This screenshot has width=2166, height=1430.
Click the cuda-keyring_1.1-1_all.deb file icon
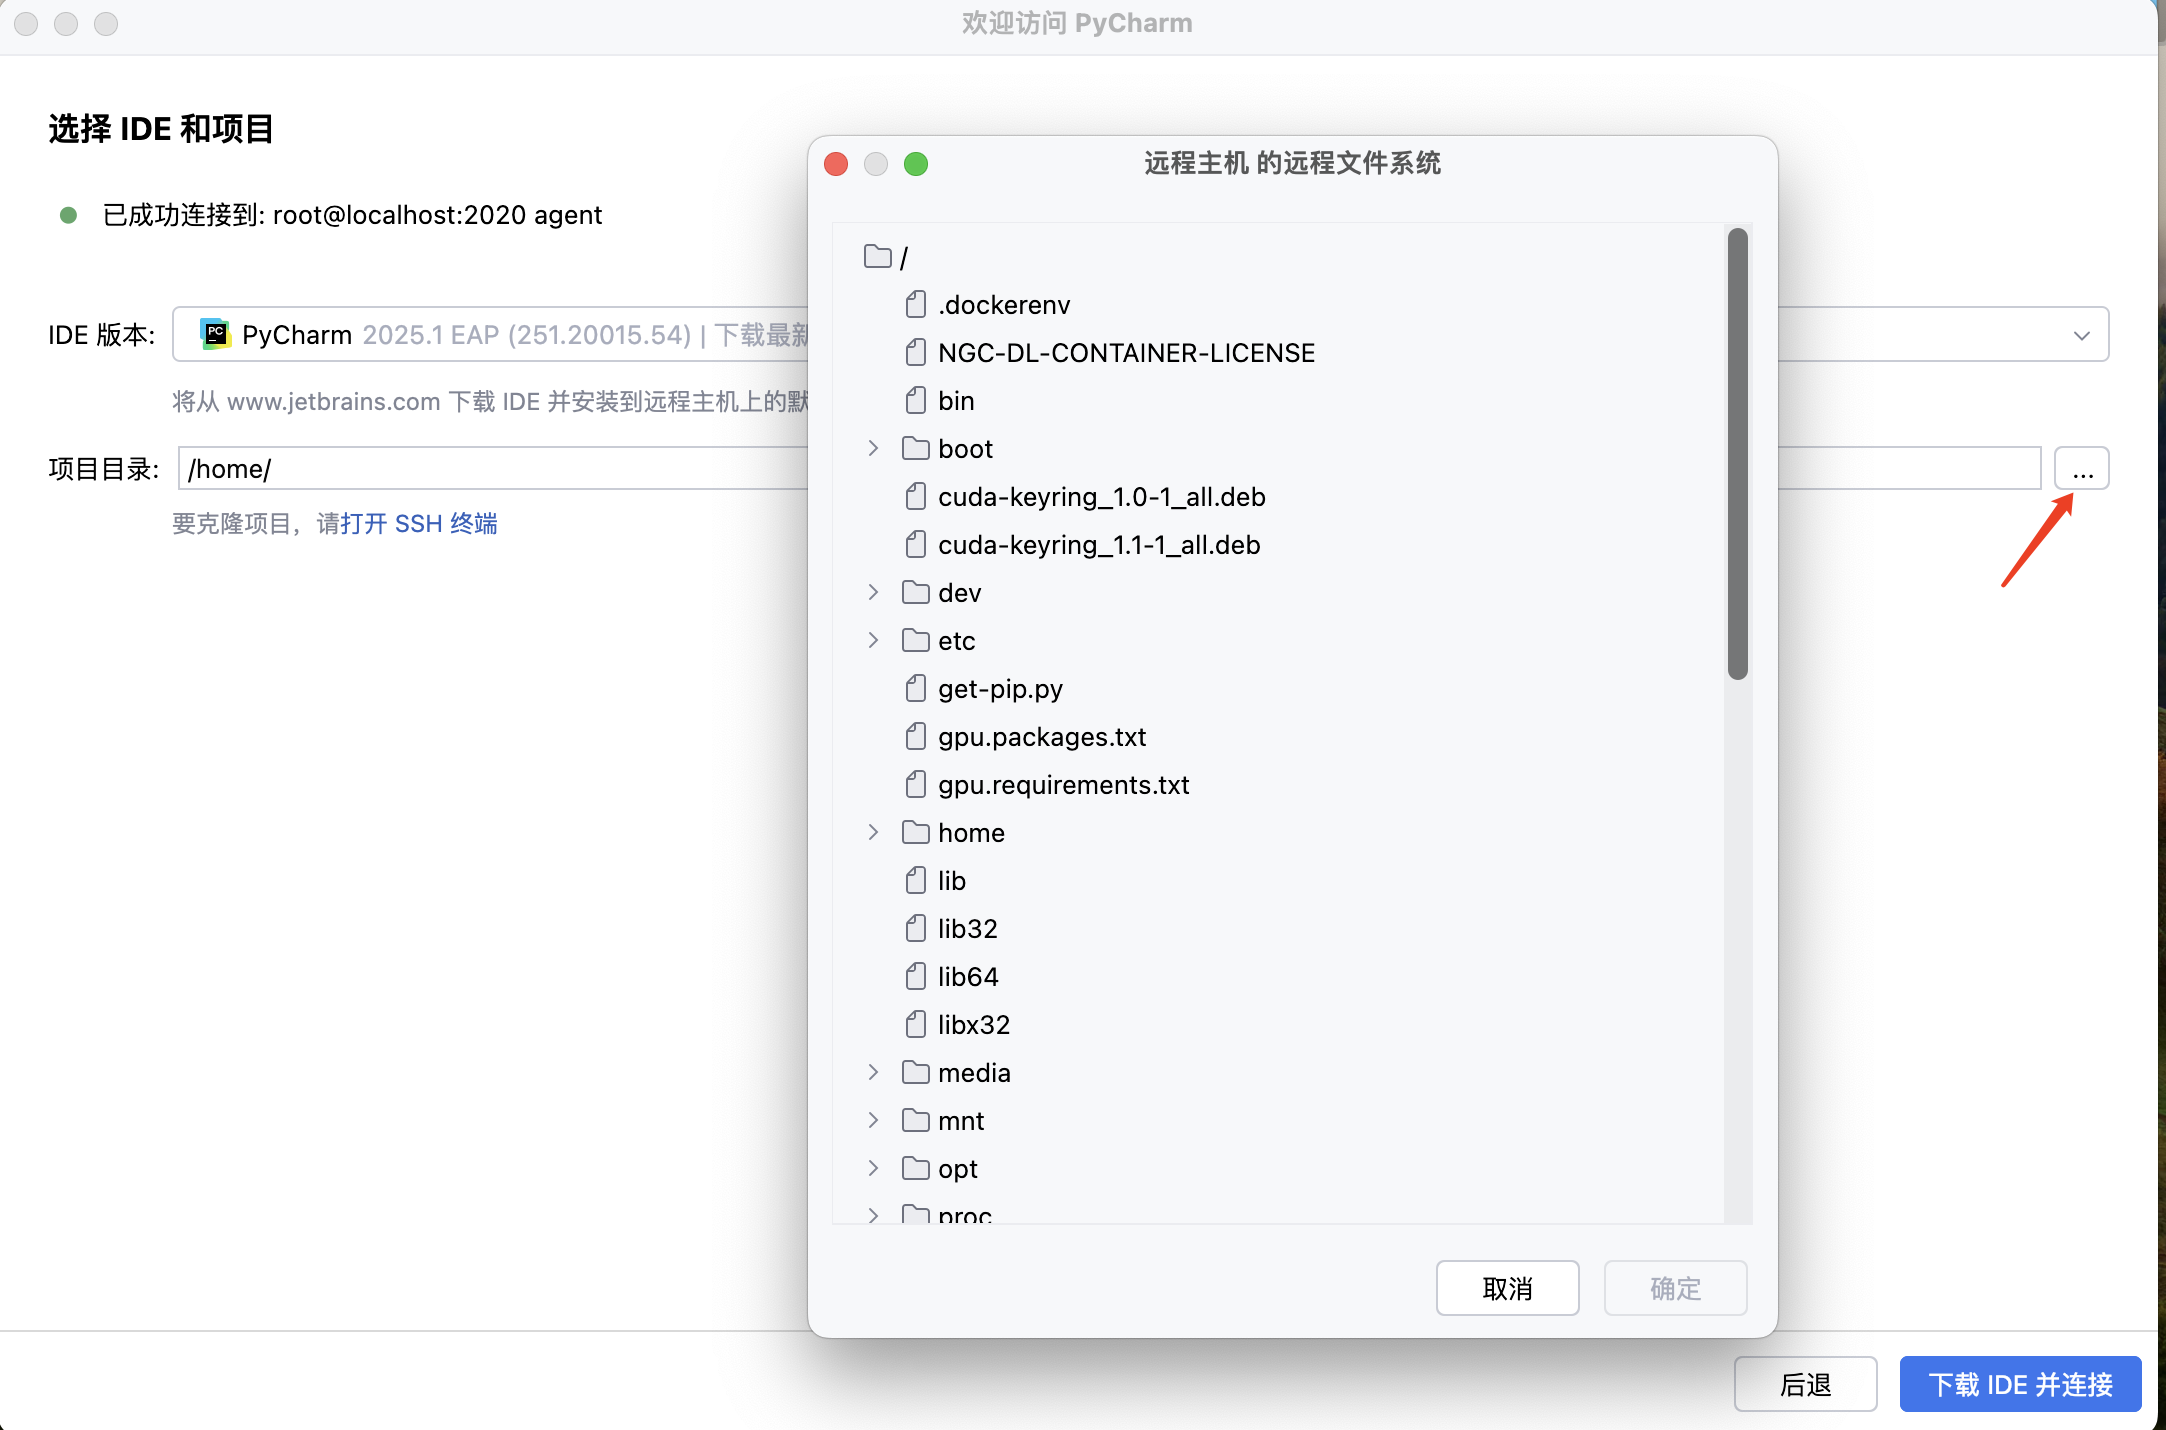point(915,545)
